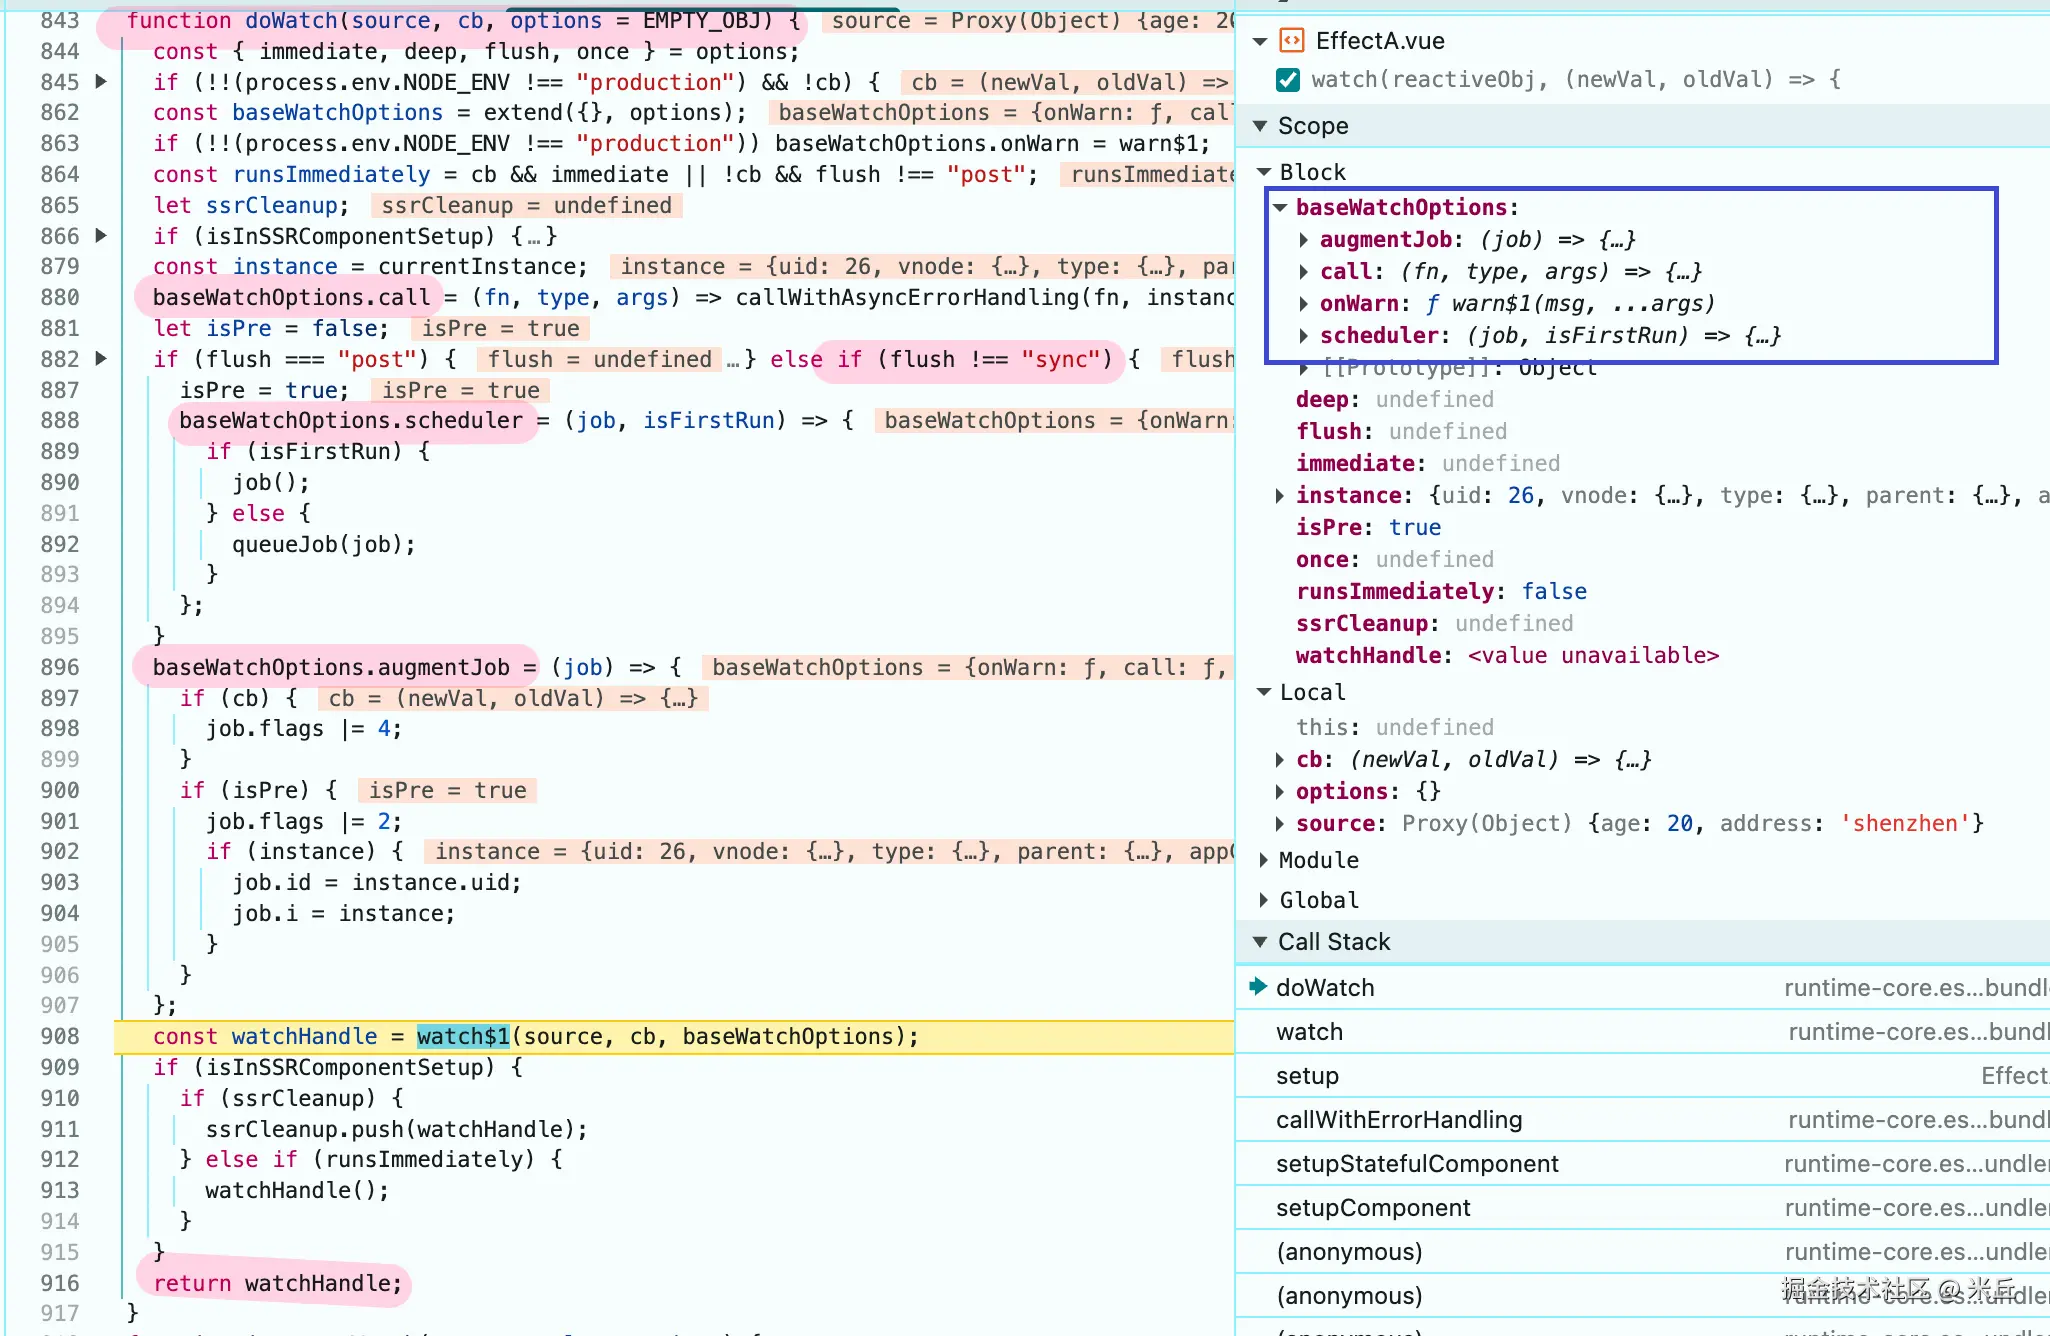The image size is (2050, 1336).
Task: Click the 'baseWatchOptions.augmentJob' assignment code
Action: pos(331,667)
